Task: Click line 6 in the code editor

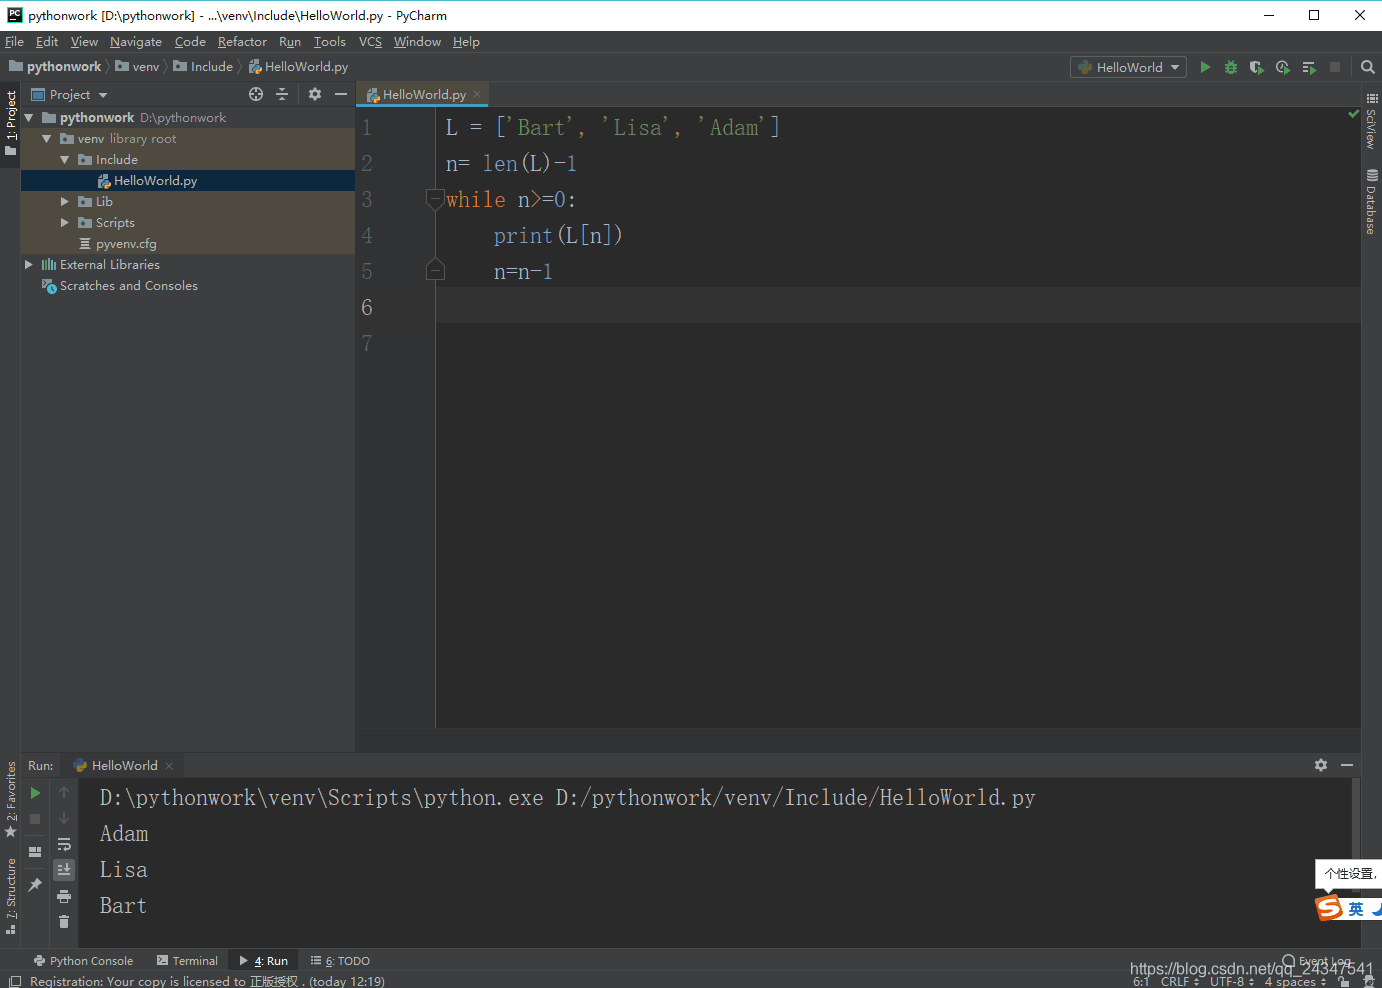Action: [897, 307]
